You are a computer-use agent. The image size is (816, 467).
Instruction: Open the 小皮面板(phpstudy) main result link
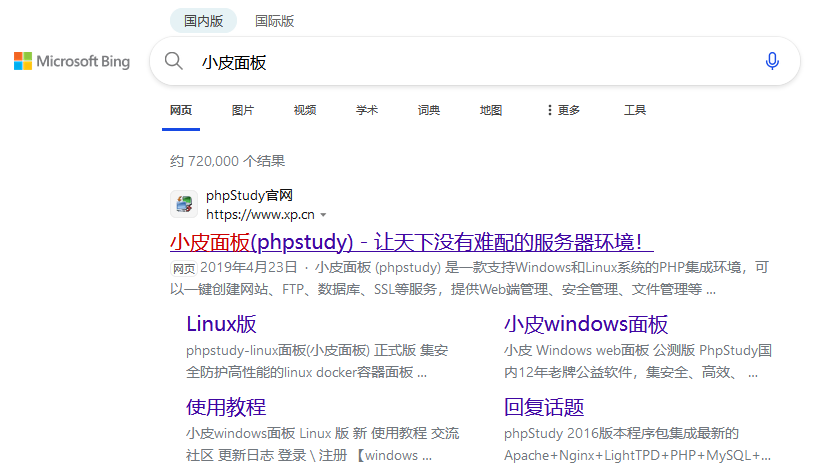pyautogui.click(x=411, y=242)
